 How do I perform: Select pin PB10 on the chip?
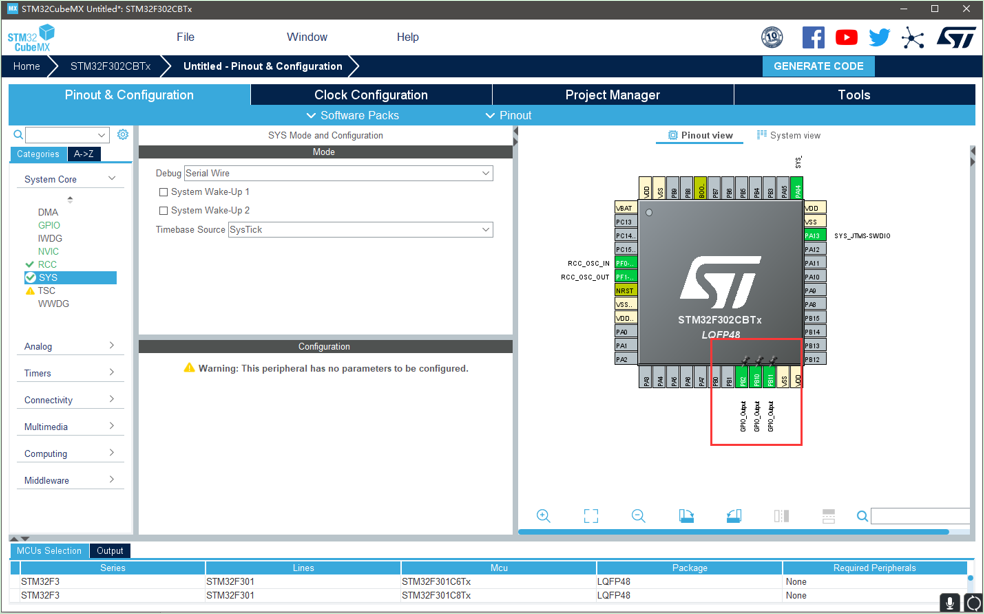[756, 376]
